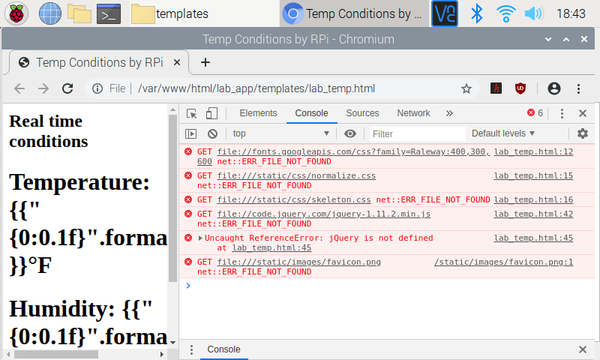This screenshot has width=600, height=360.
Task: Open the stack trace link lab_temp.html:45
Action: pyautogui.click(x=272, y=248)
